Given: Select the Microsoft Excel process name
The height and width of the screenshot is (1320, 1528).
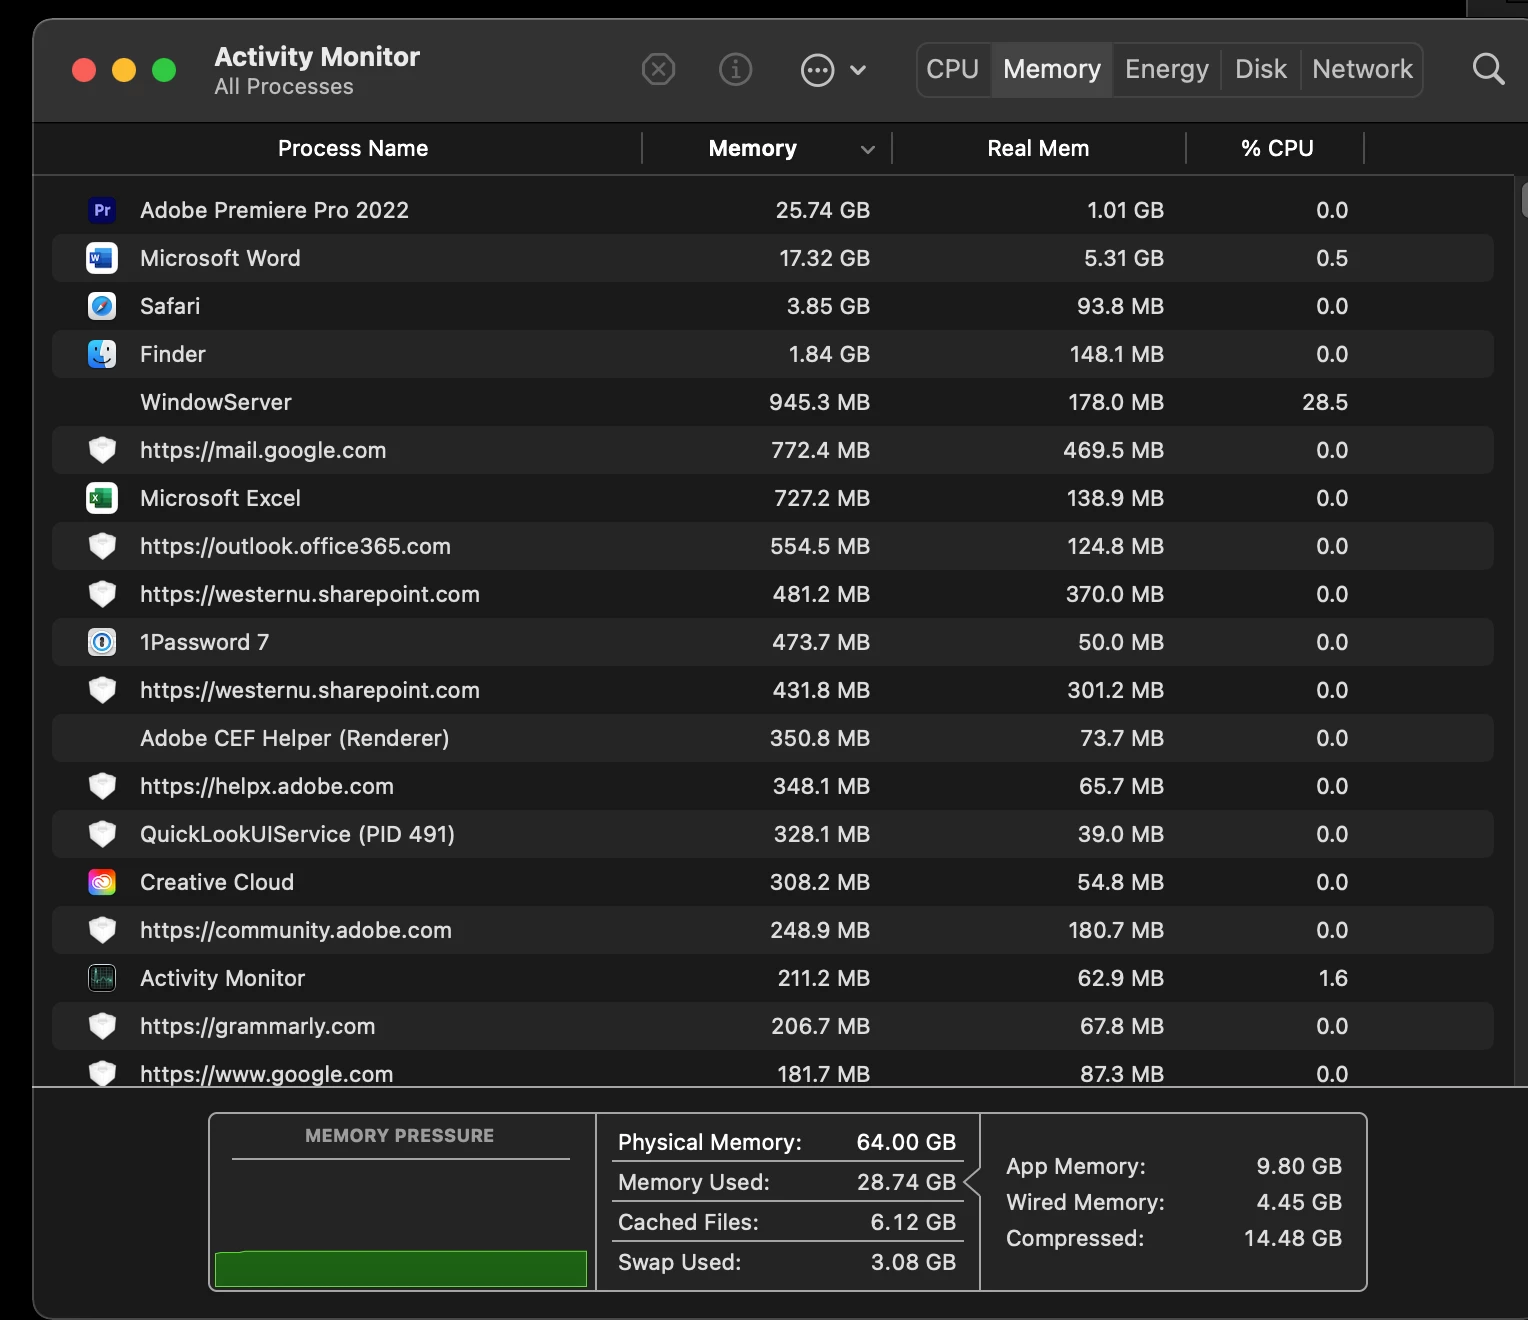Looking at the screenshot, I should click(x=220, y=498).
